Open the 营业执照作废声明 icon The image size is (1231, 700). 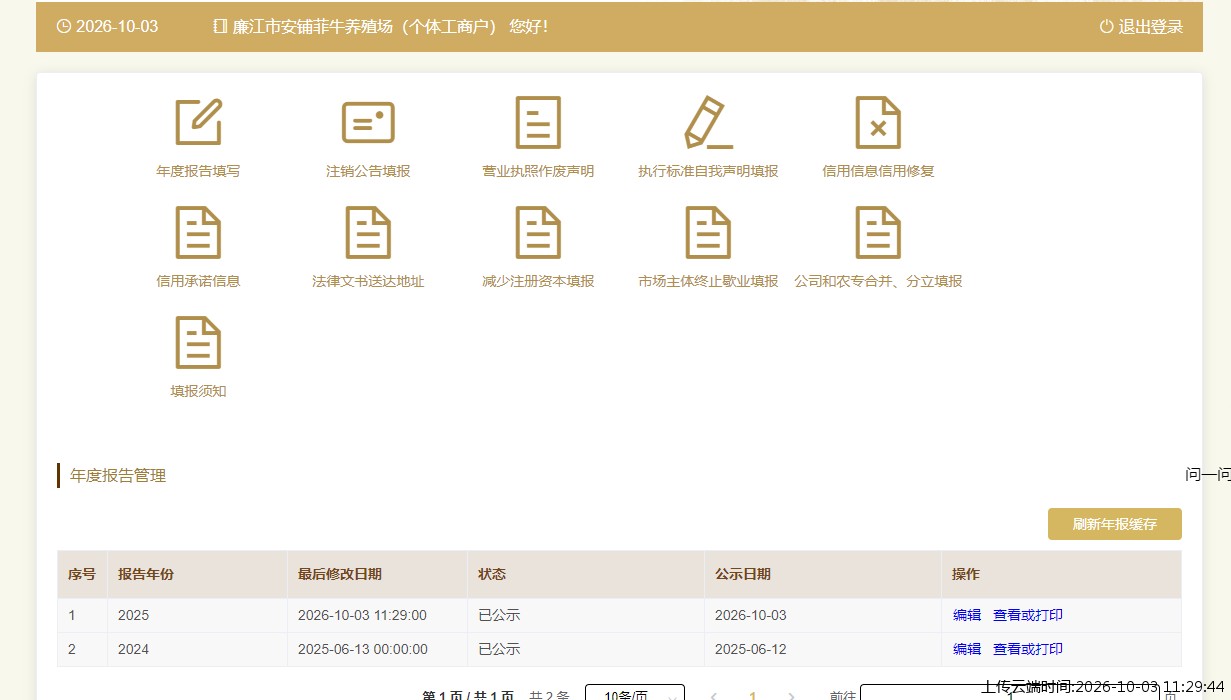click(x=538, y=123)
